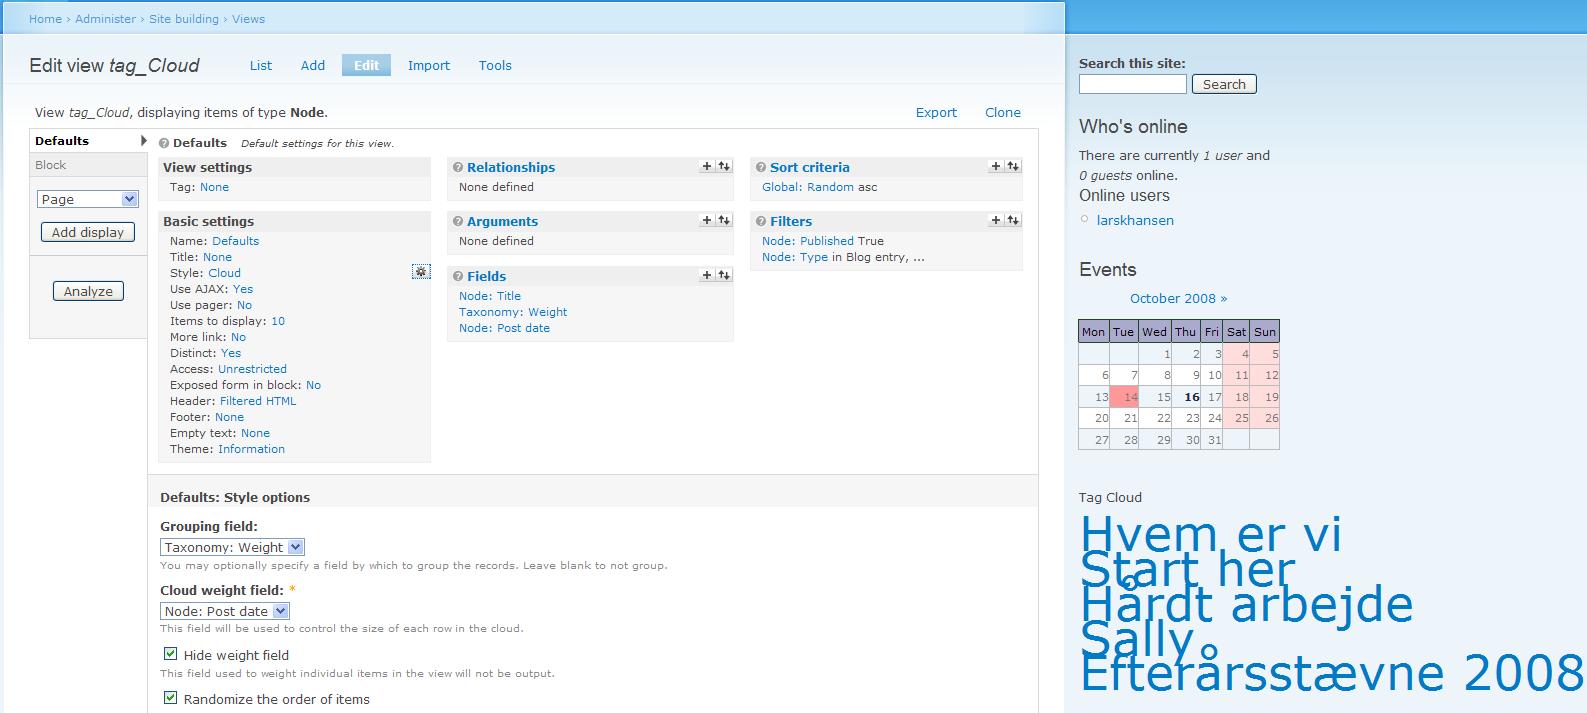Uncheck Randomize the order of items
Viewport: 1587px width, 713px height.
click(x=170, y=698)
